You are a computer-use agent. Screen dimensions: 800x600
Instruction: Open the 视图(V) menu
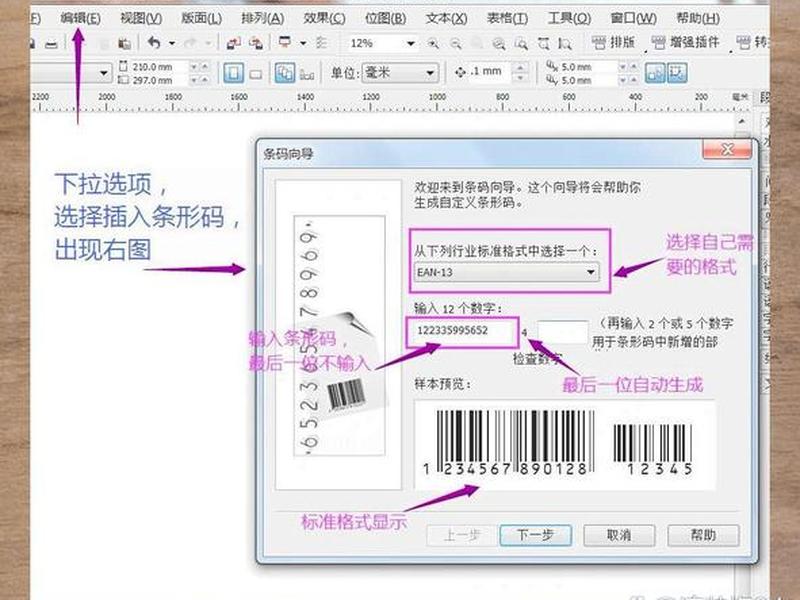141,19
